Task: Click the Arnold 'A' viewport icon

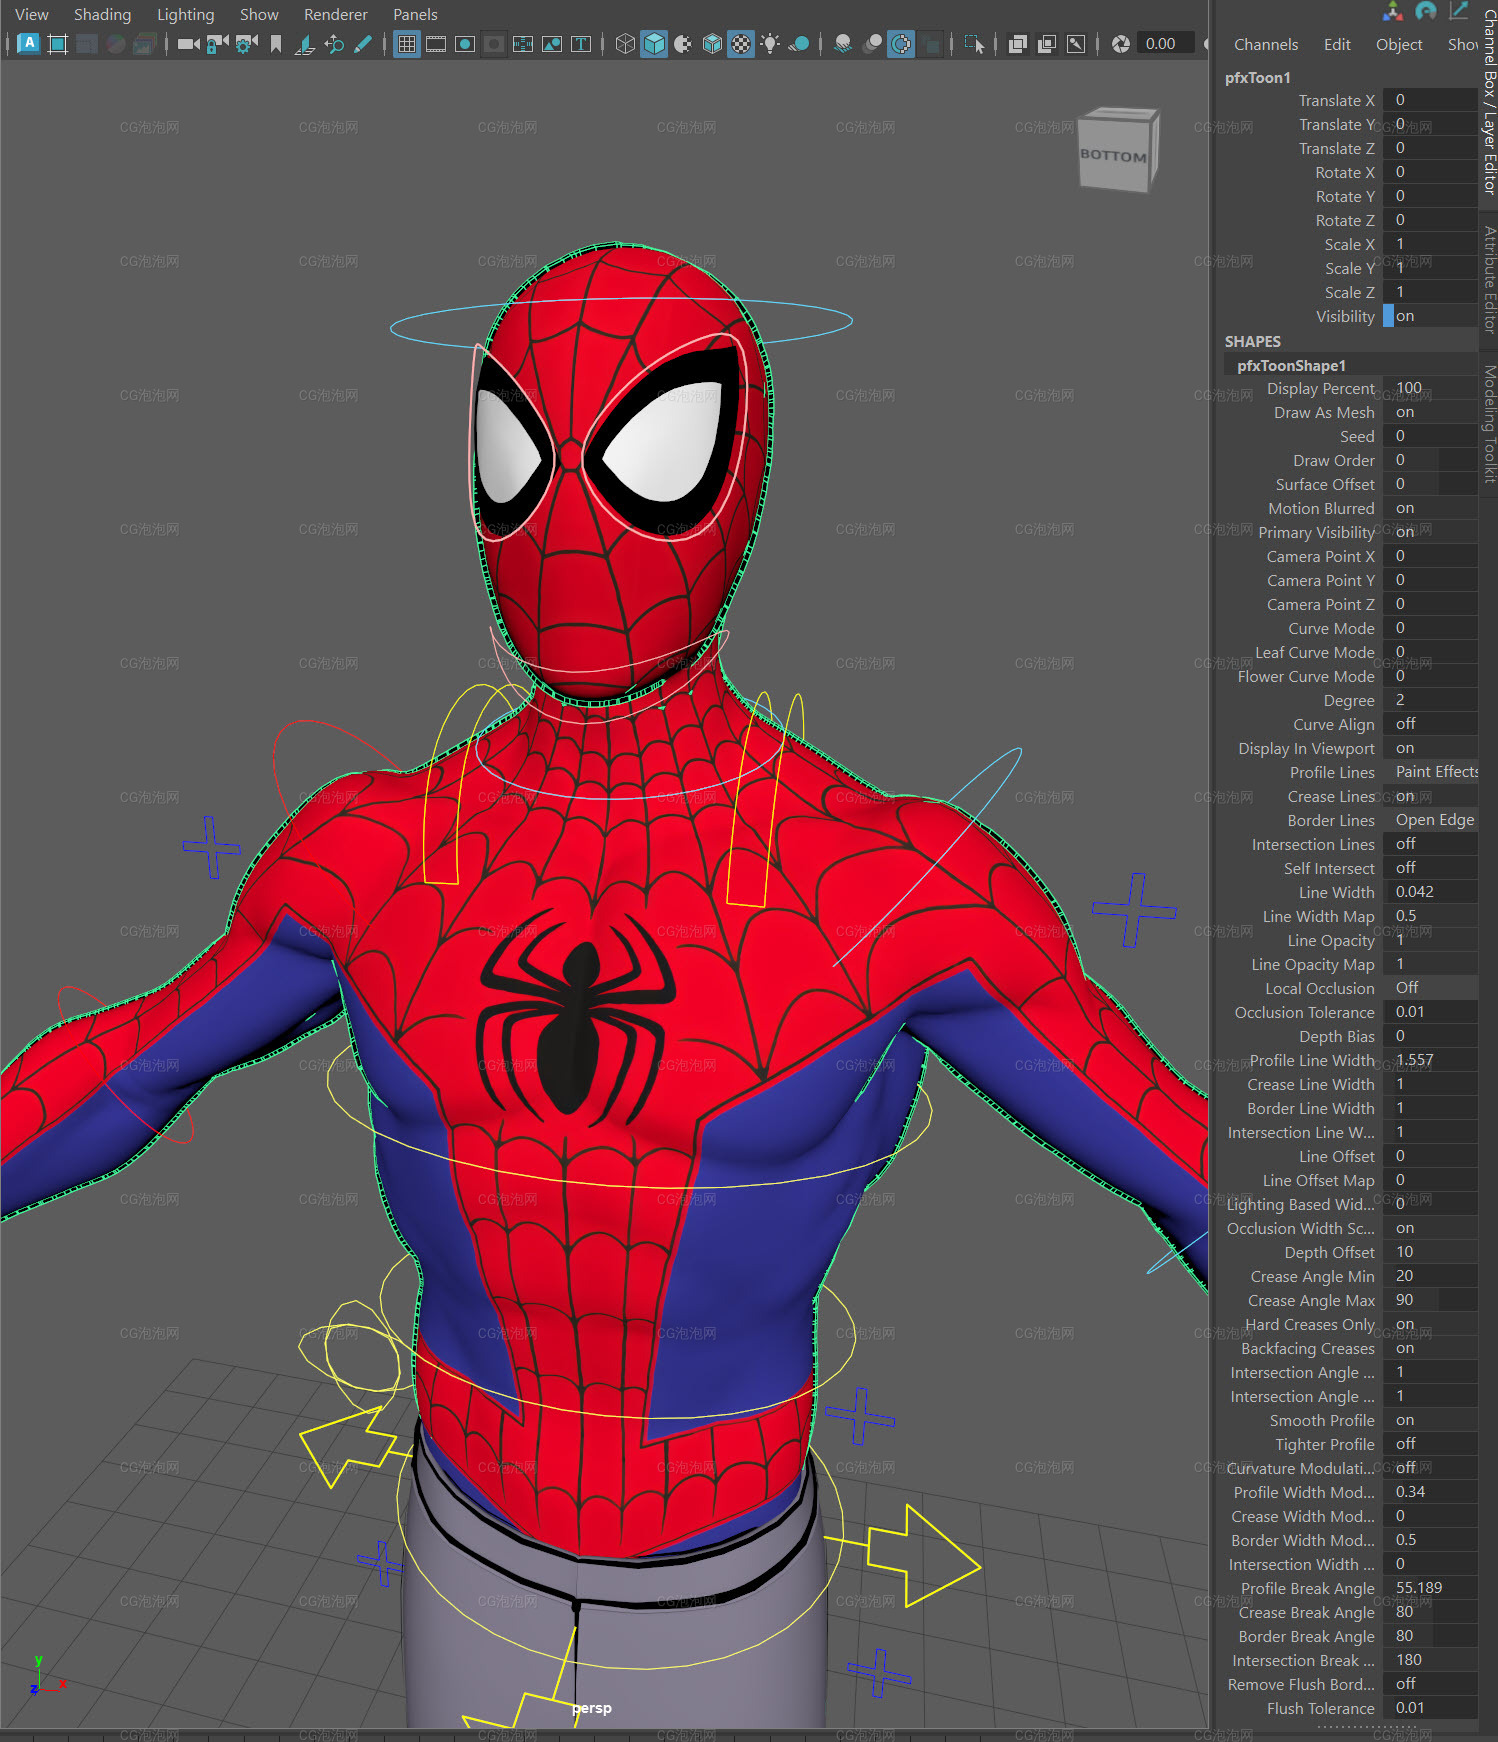Action: (29, 43)
